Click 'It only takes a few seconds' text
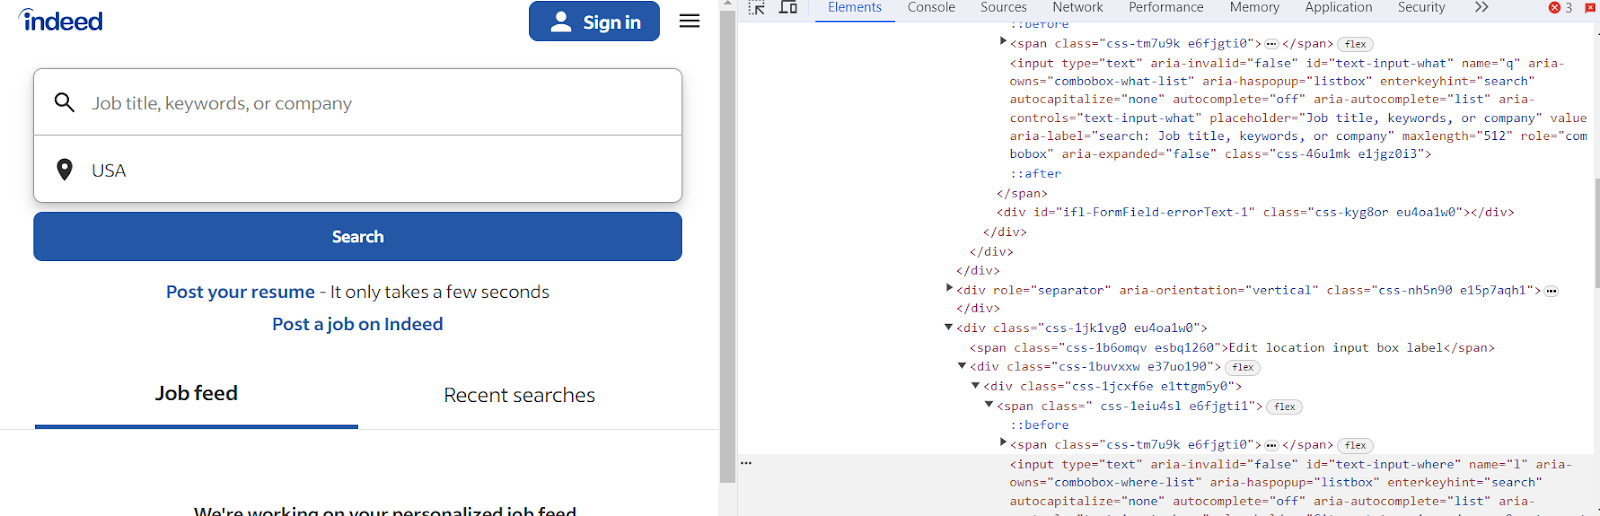 (x=440, y=292)
